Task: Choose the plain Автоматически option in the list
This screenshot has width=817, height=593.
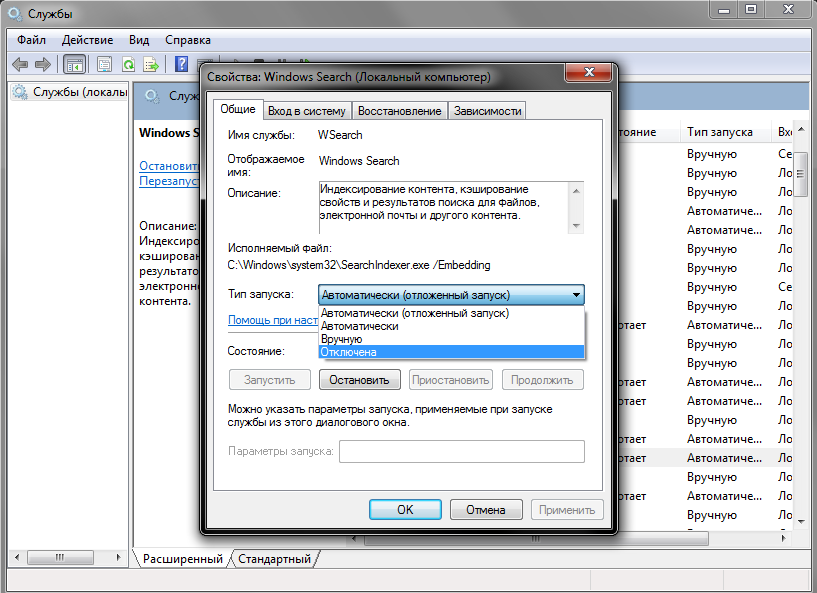Action: click(451, 326)
